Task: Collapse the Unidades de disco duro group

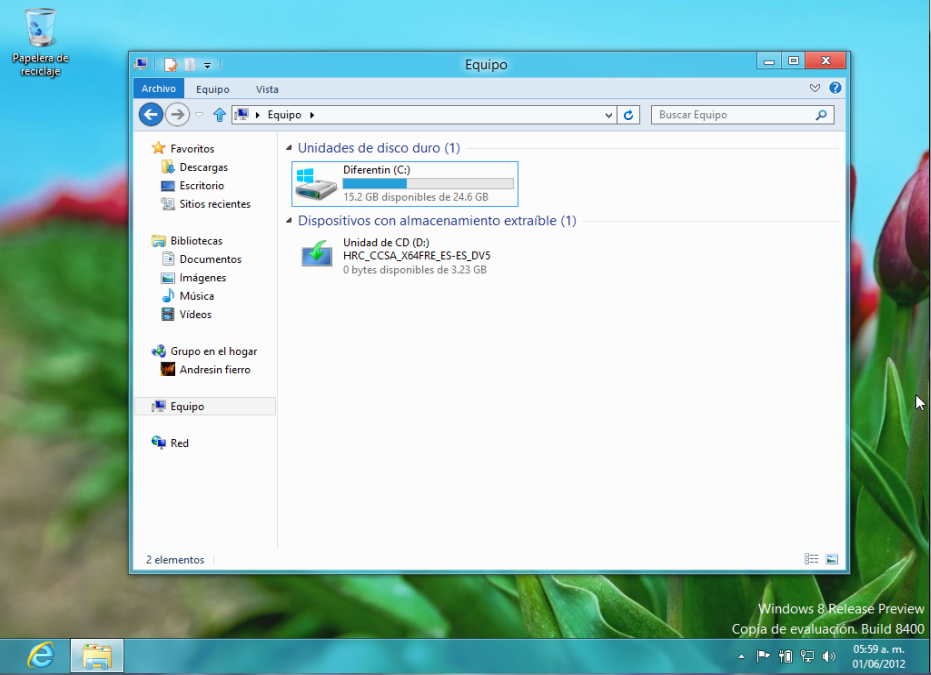Action: 289,148
